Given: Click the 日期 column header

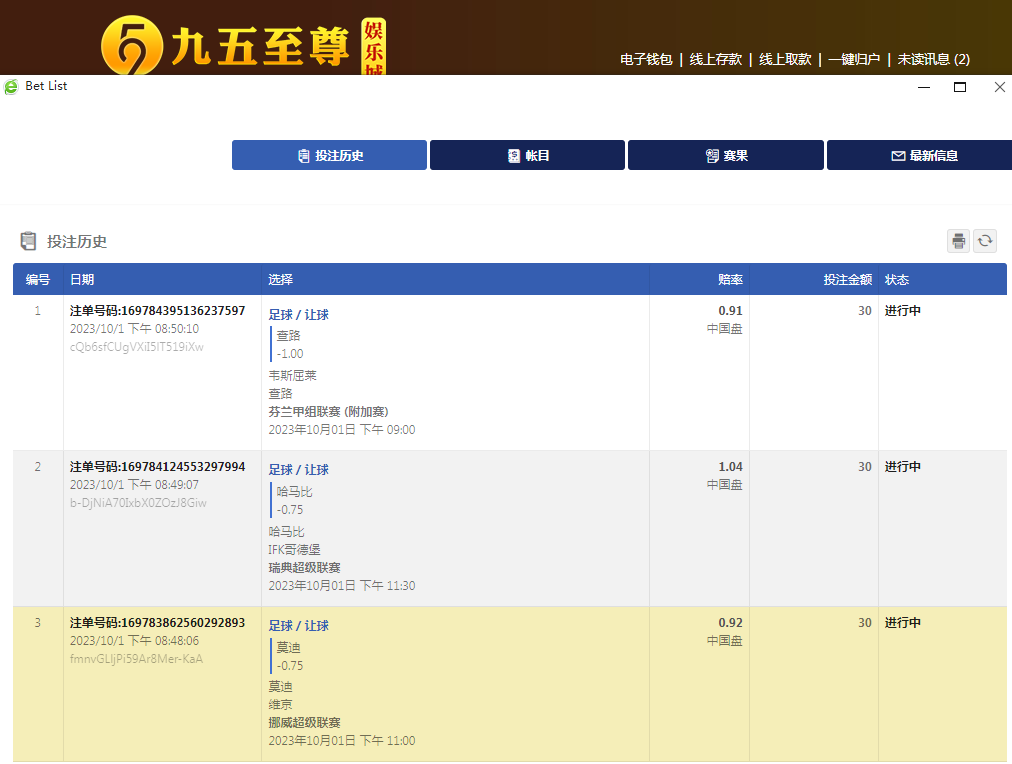Looking at the screenshot, I should [x=82, y=279].
